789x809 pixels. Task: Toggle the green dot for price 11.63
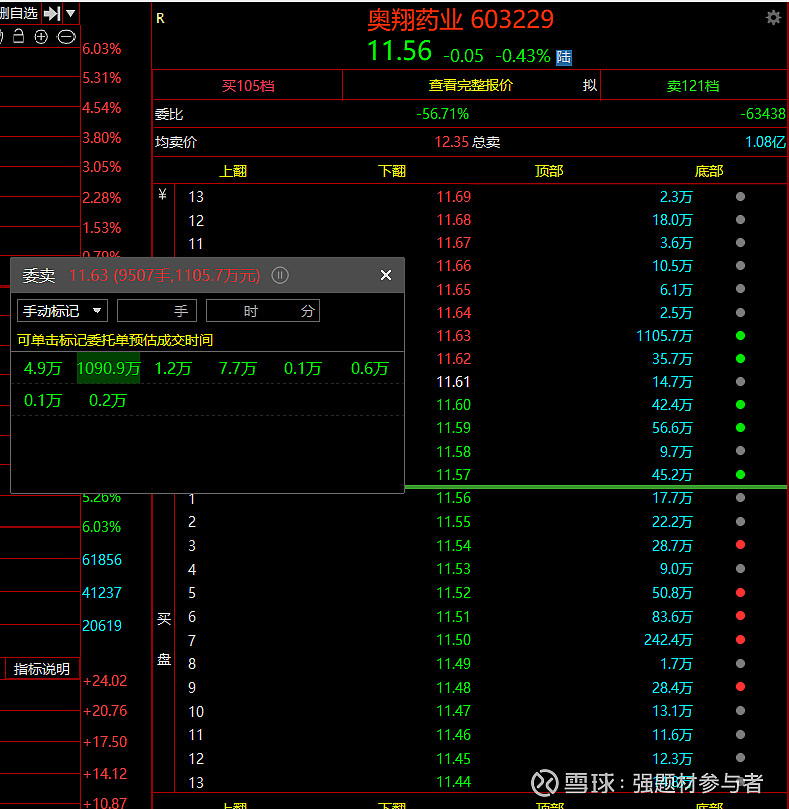(740, 335)
